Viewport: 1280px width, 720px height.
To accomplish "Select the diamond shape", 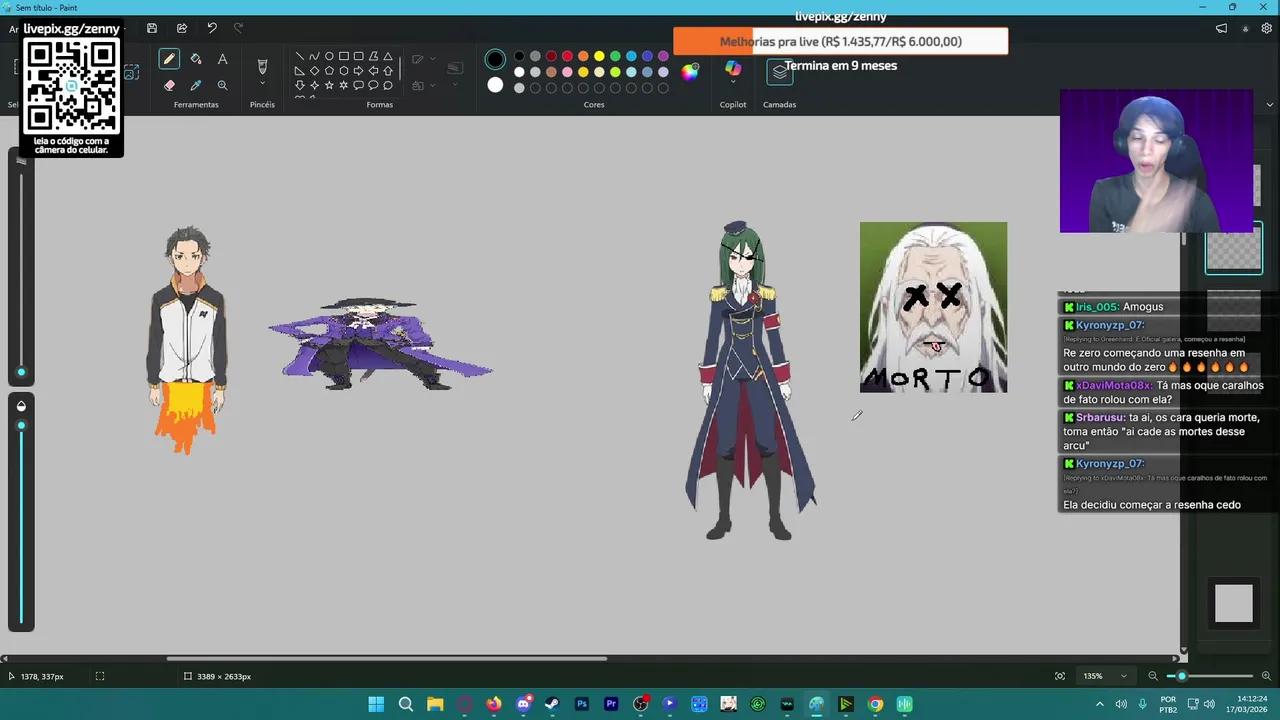I will point(314,71).
